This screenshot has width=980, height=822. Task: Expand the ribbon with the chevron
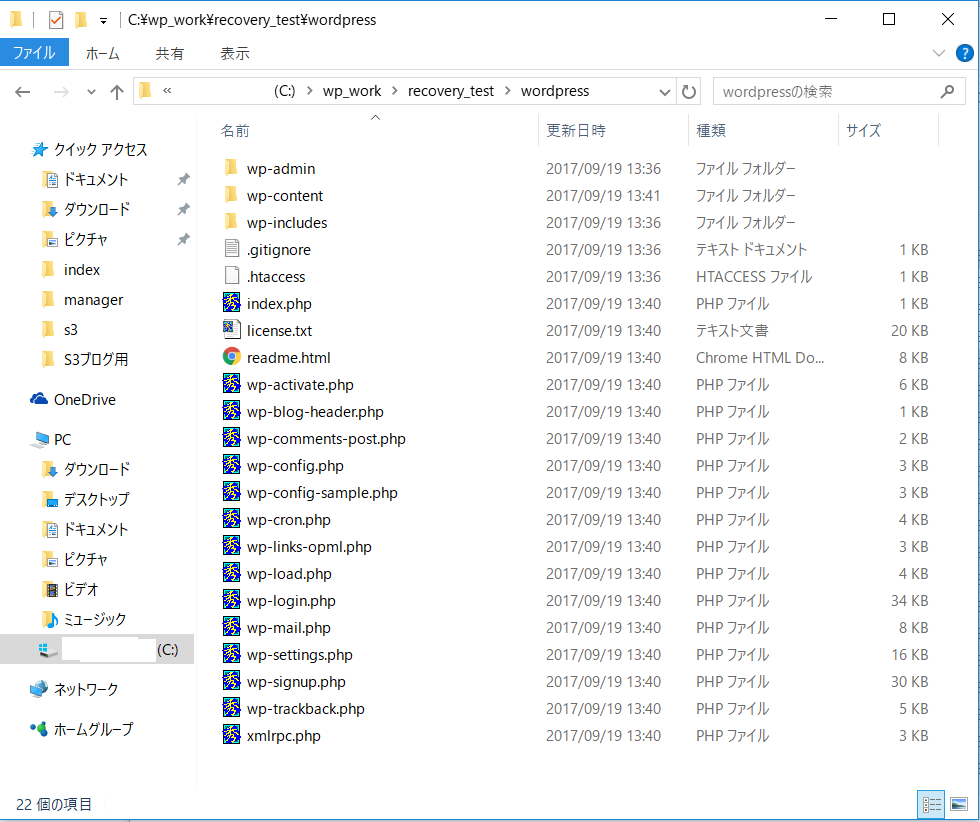pos(939,53)
